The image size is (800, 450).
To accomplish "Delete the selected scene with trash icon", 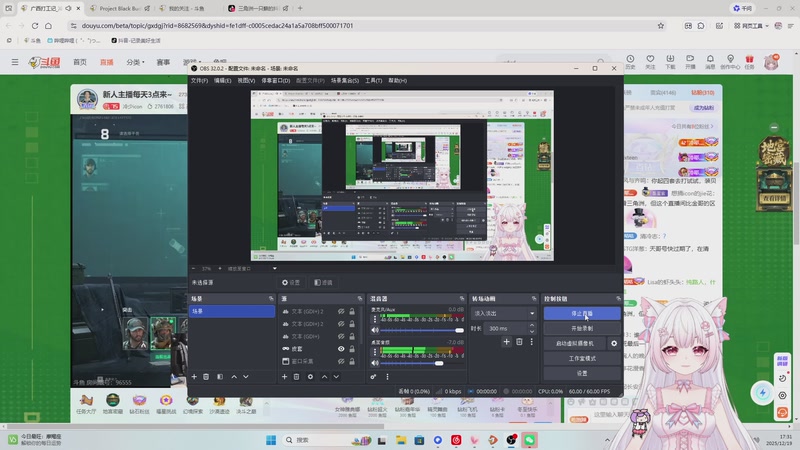I will [206, 377].
